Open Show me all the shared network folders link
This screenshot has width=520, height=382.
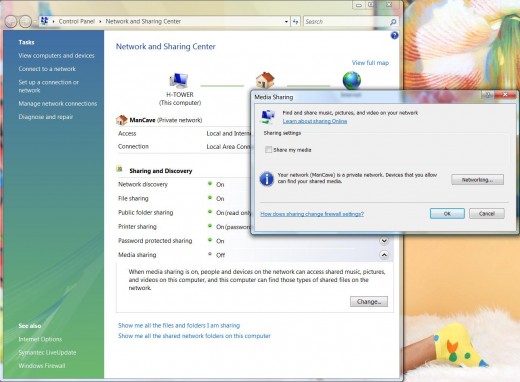pyautogui.click(x=194, y=336)
